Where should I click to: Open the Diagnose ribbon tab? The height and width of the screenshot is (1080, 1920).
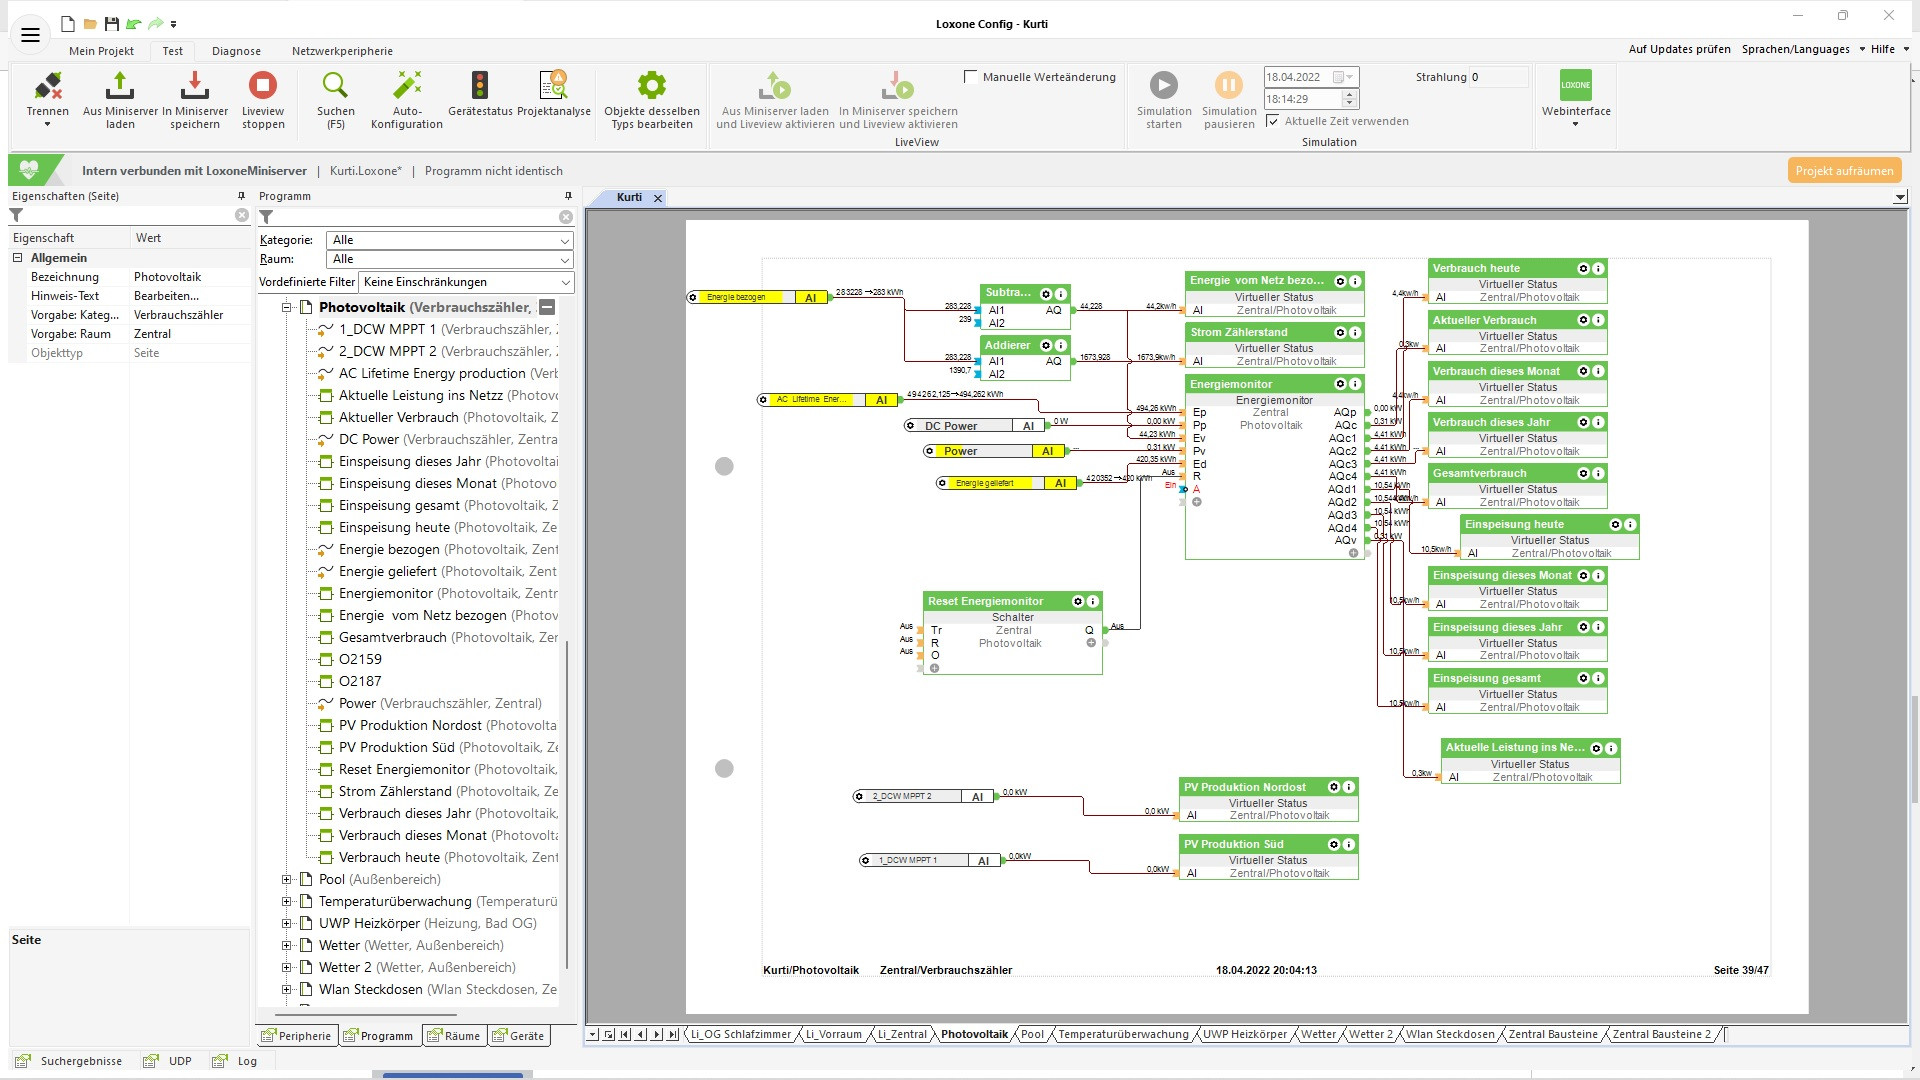pyautogui.click(x=236, y=51)
